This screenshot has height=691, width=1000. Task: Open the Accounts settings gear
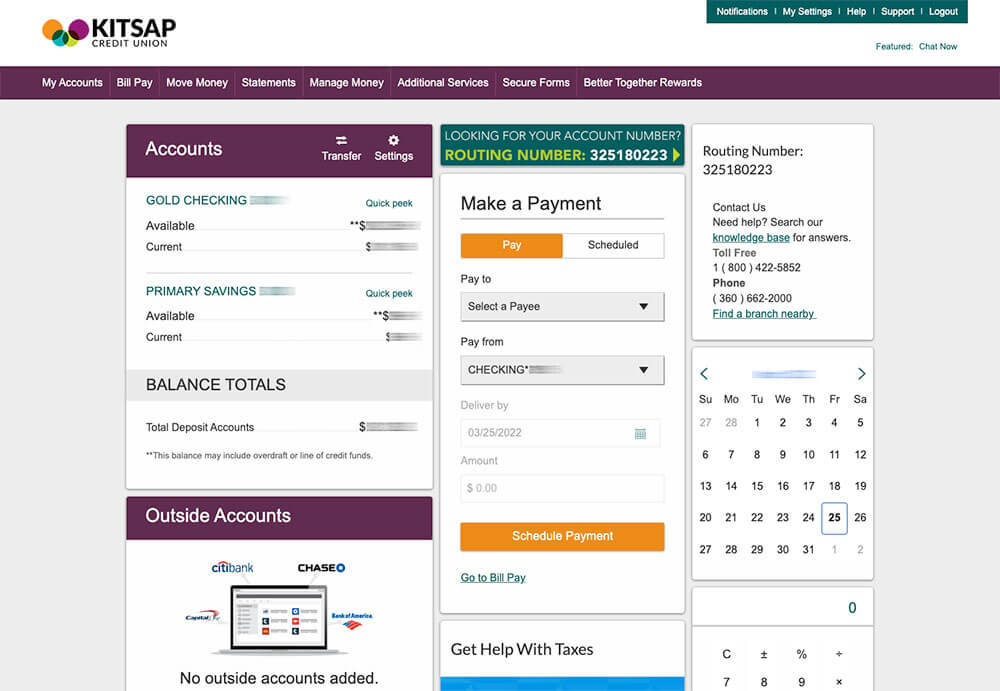tap(392, 148)
